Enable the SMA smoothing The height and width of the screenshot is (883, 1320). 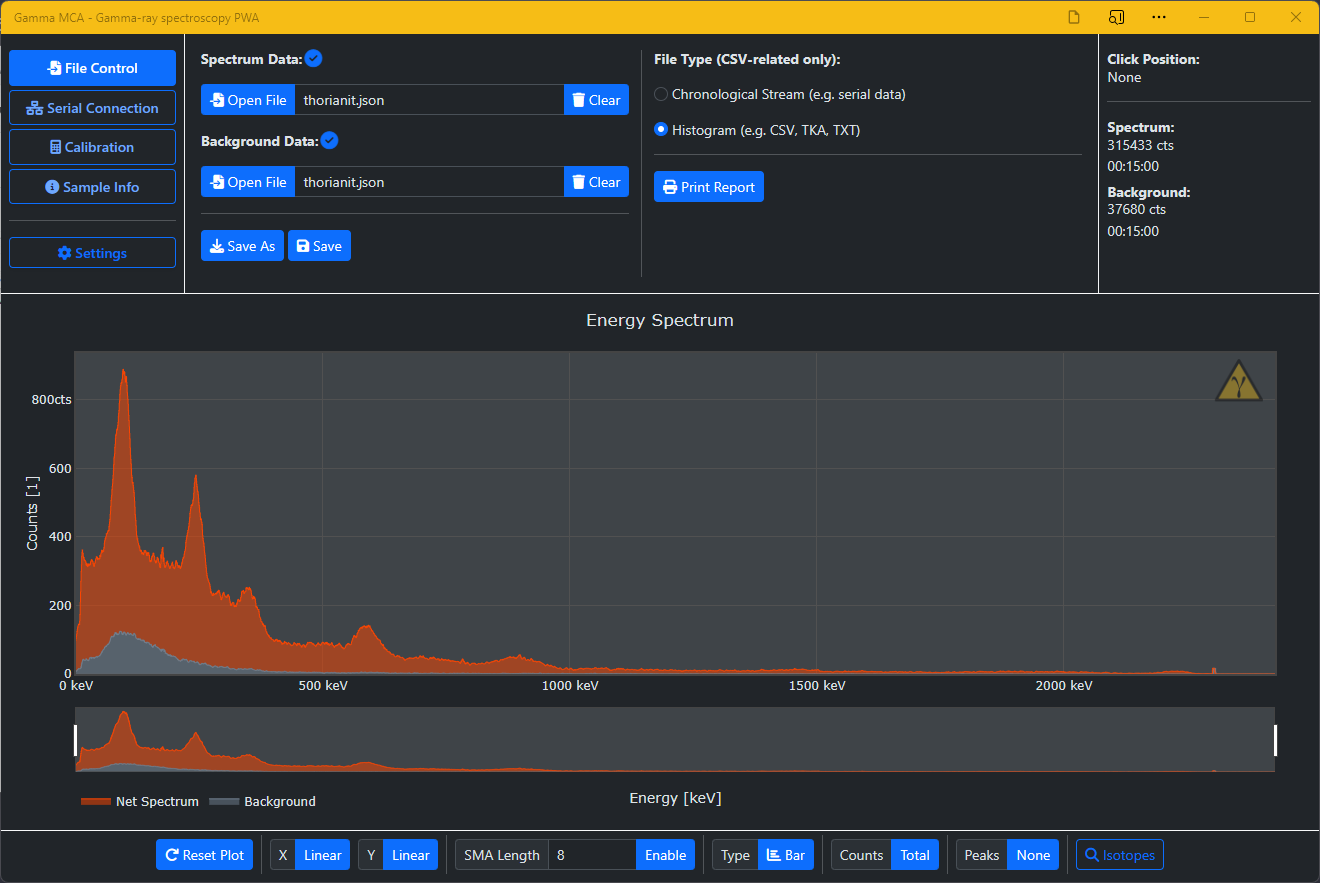[x=665, y=855]
